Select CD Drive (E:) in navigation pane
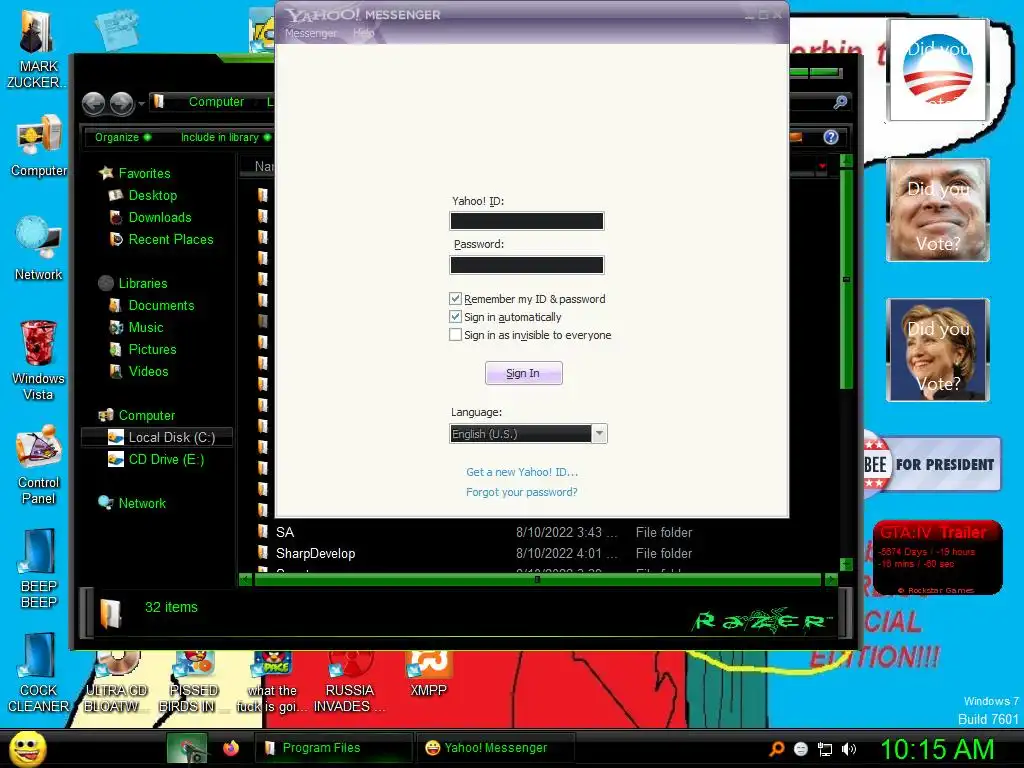The height and width of the screenshot is (768, 1024). (x=167, y=460)
